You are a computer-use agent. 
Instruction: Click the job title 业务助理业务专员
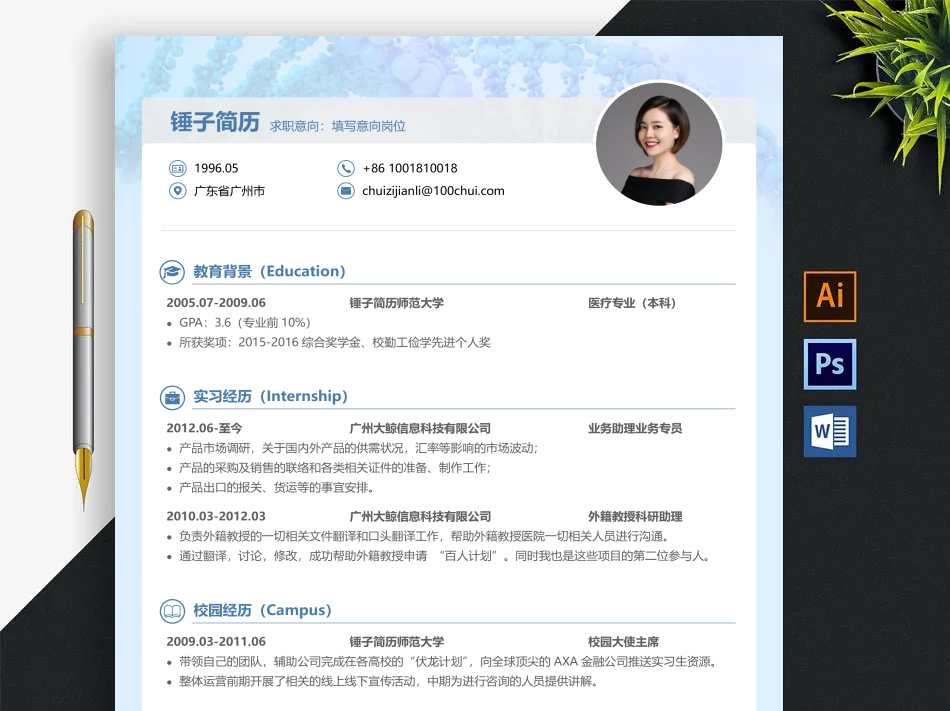pos(635,428)
